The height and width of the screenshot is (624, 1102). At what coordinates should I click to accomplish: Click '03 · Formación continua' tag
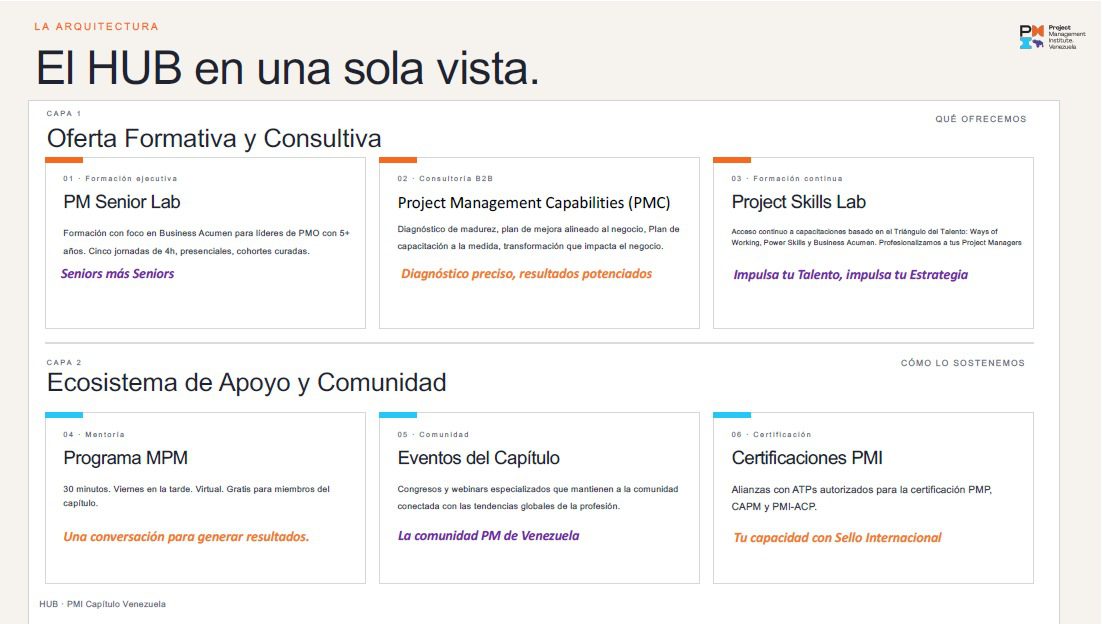tap(786, 178)
